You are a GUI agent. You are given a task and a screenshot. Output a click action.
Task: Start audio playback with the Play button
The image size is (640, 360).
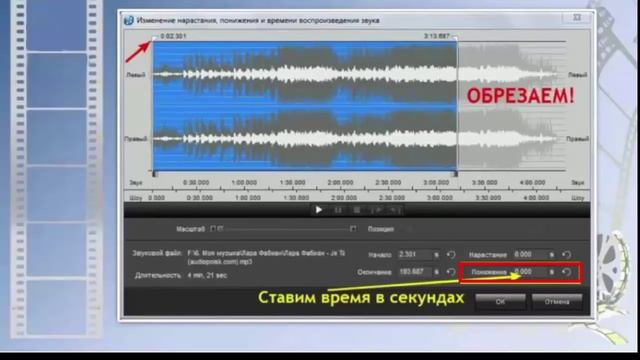319,210
